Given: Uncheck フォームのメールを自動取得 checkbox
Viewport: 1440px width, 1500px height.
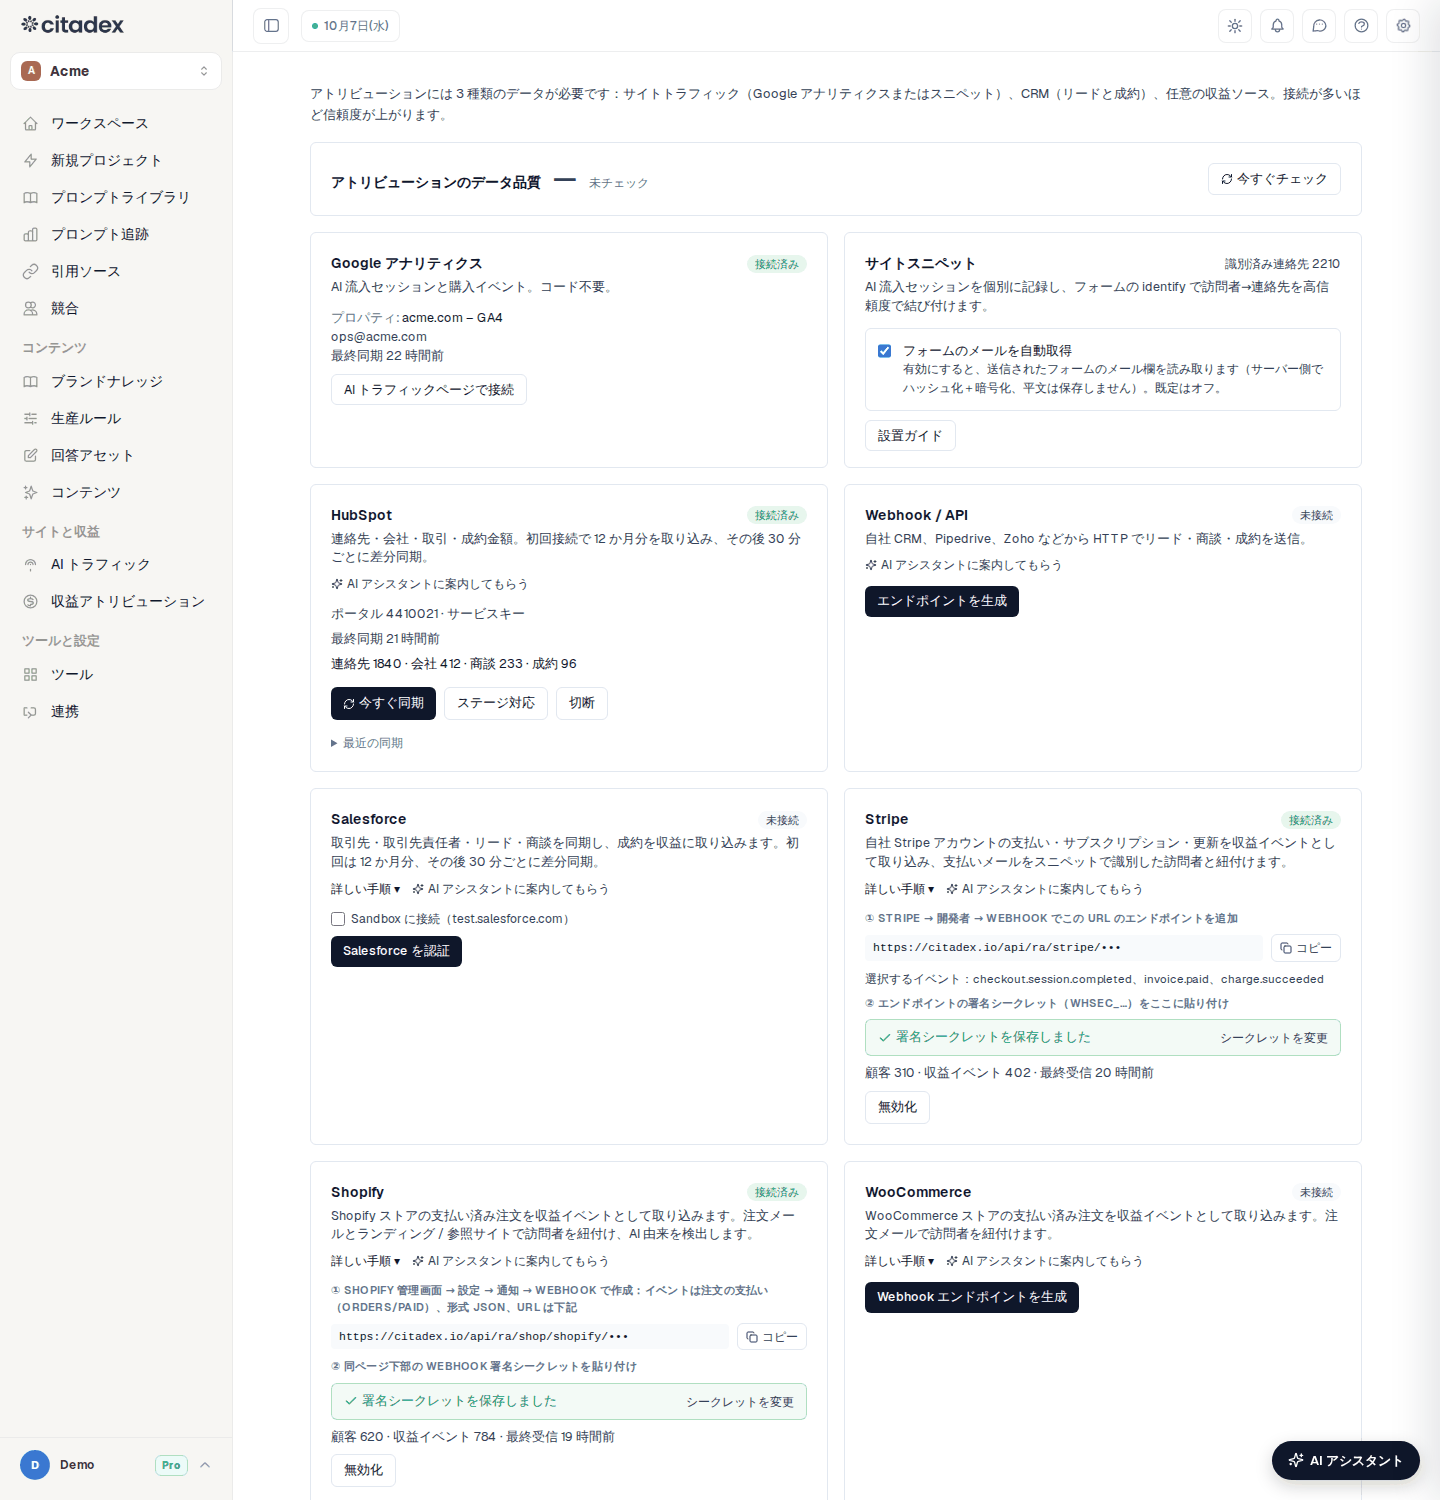Looking at the screenshot, I should pyautogui.click(x=884, y=351).
